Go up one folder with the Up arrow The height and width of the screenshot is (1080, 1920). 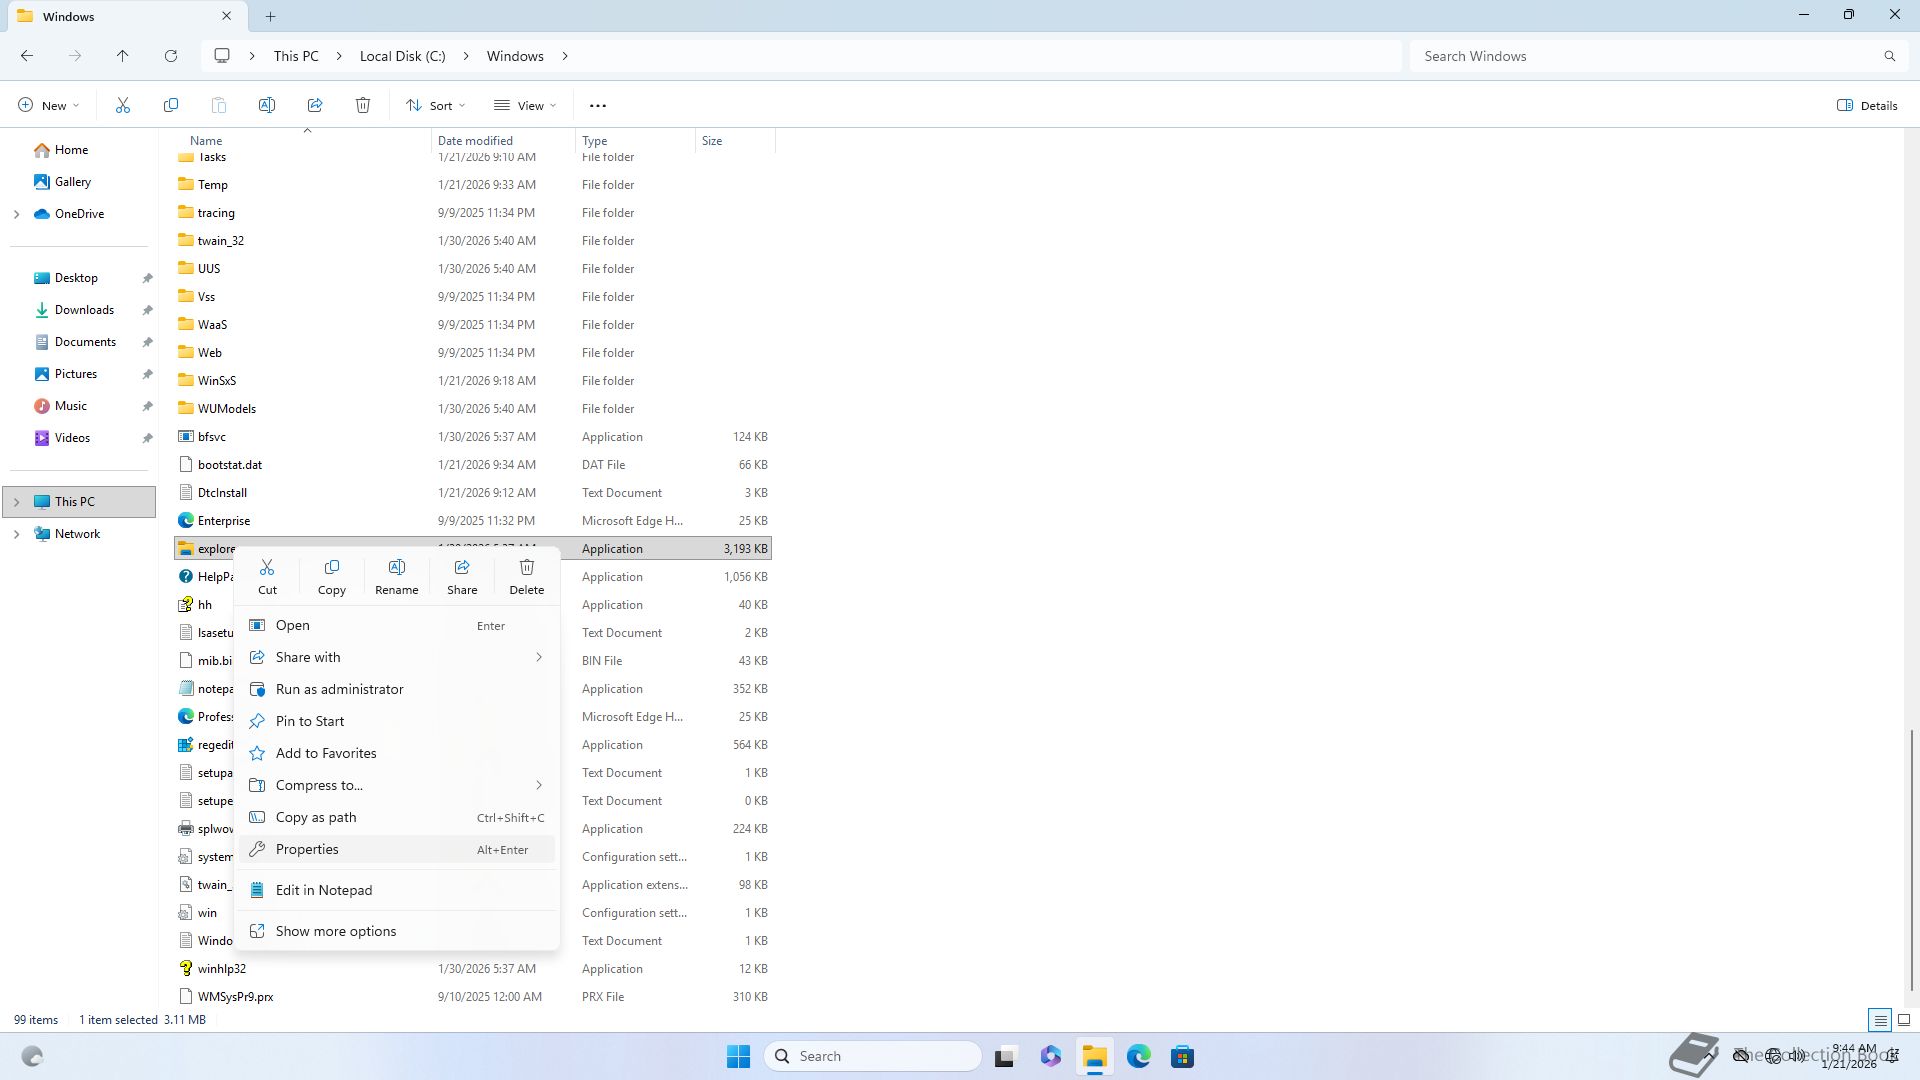coord(123,56)
